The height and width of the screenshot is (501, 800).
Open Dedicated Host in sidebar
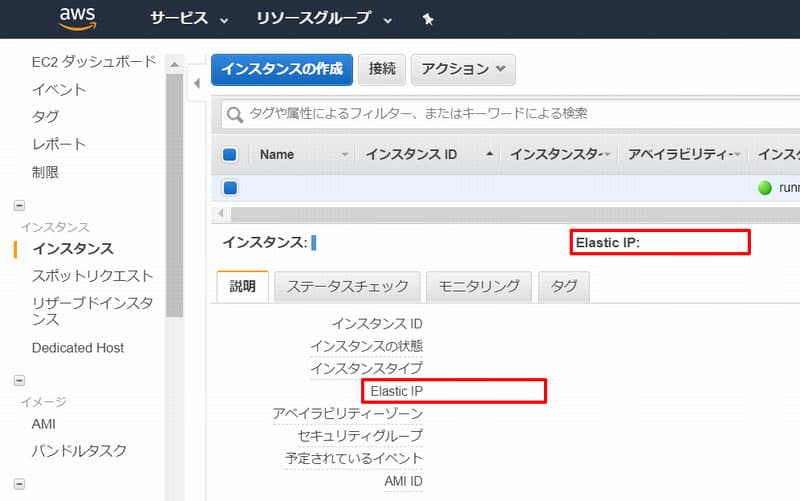(78, 348)
